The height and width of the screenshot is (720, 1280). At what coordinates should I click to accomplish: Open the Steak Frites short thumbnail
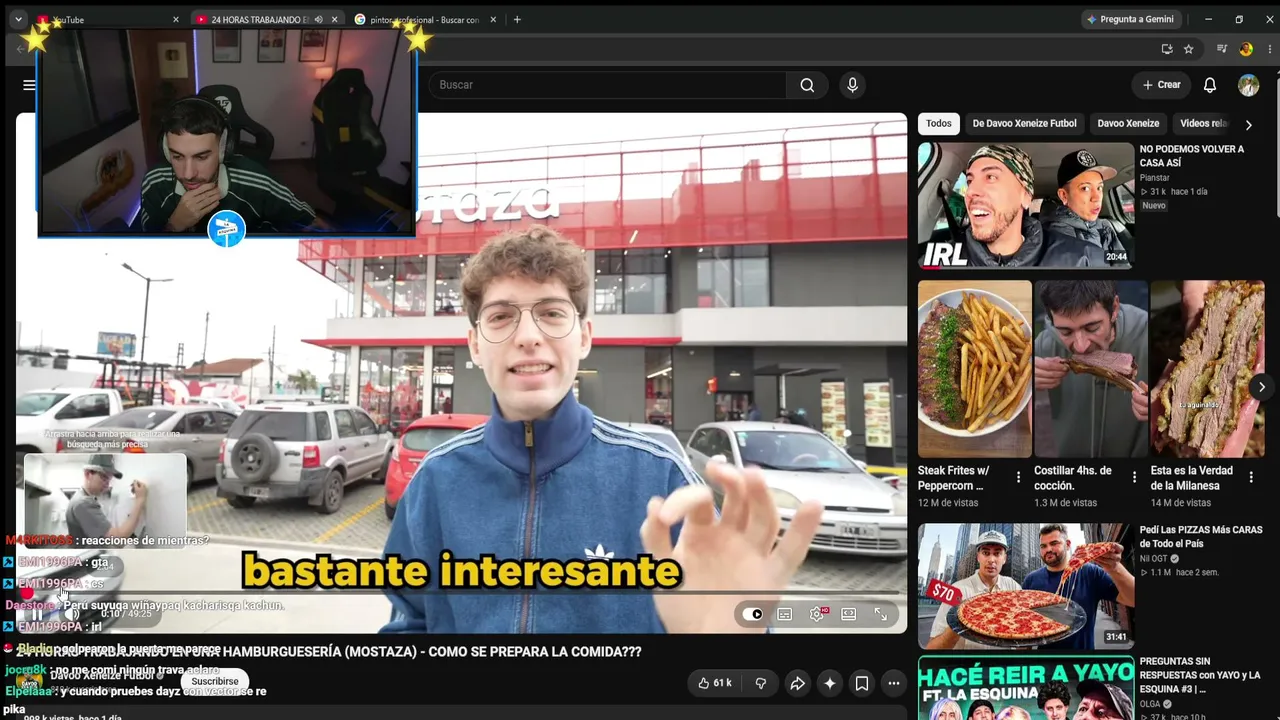coord(975,369)
